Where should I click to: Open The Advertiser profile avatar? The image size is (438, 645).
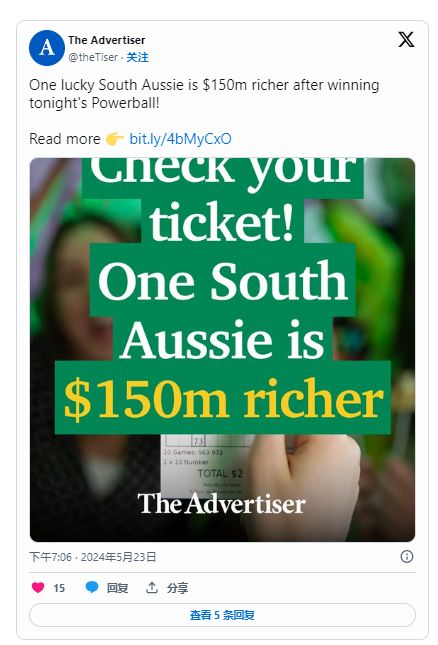(46, 48)
